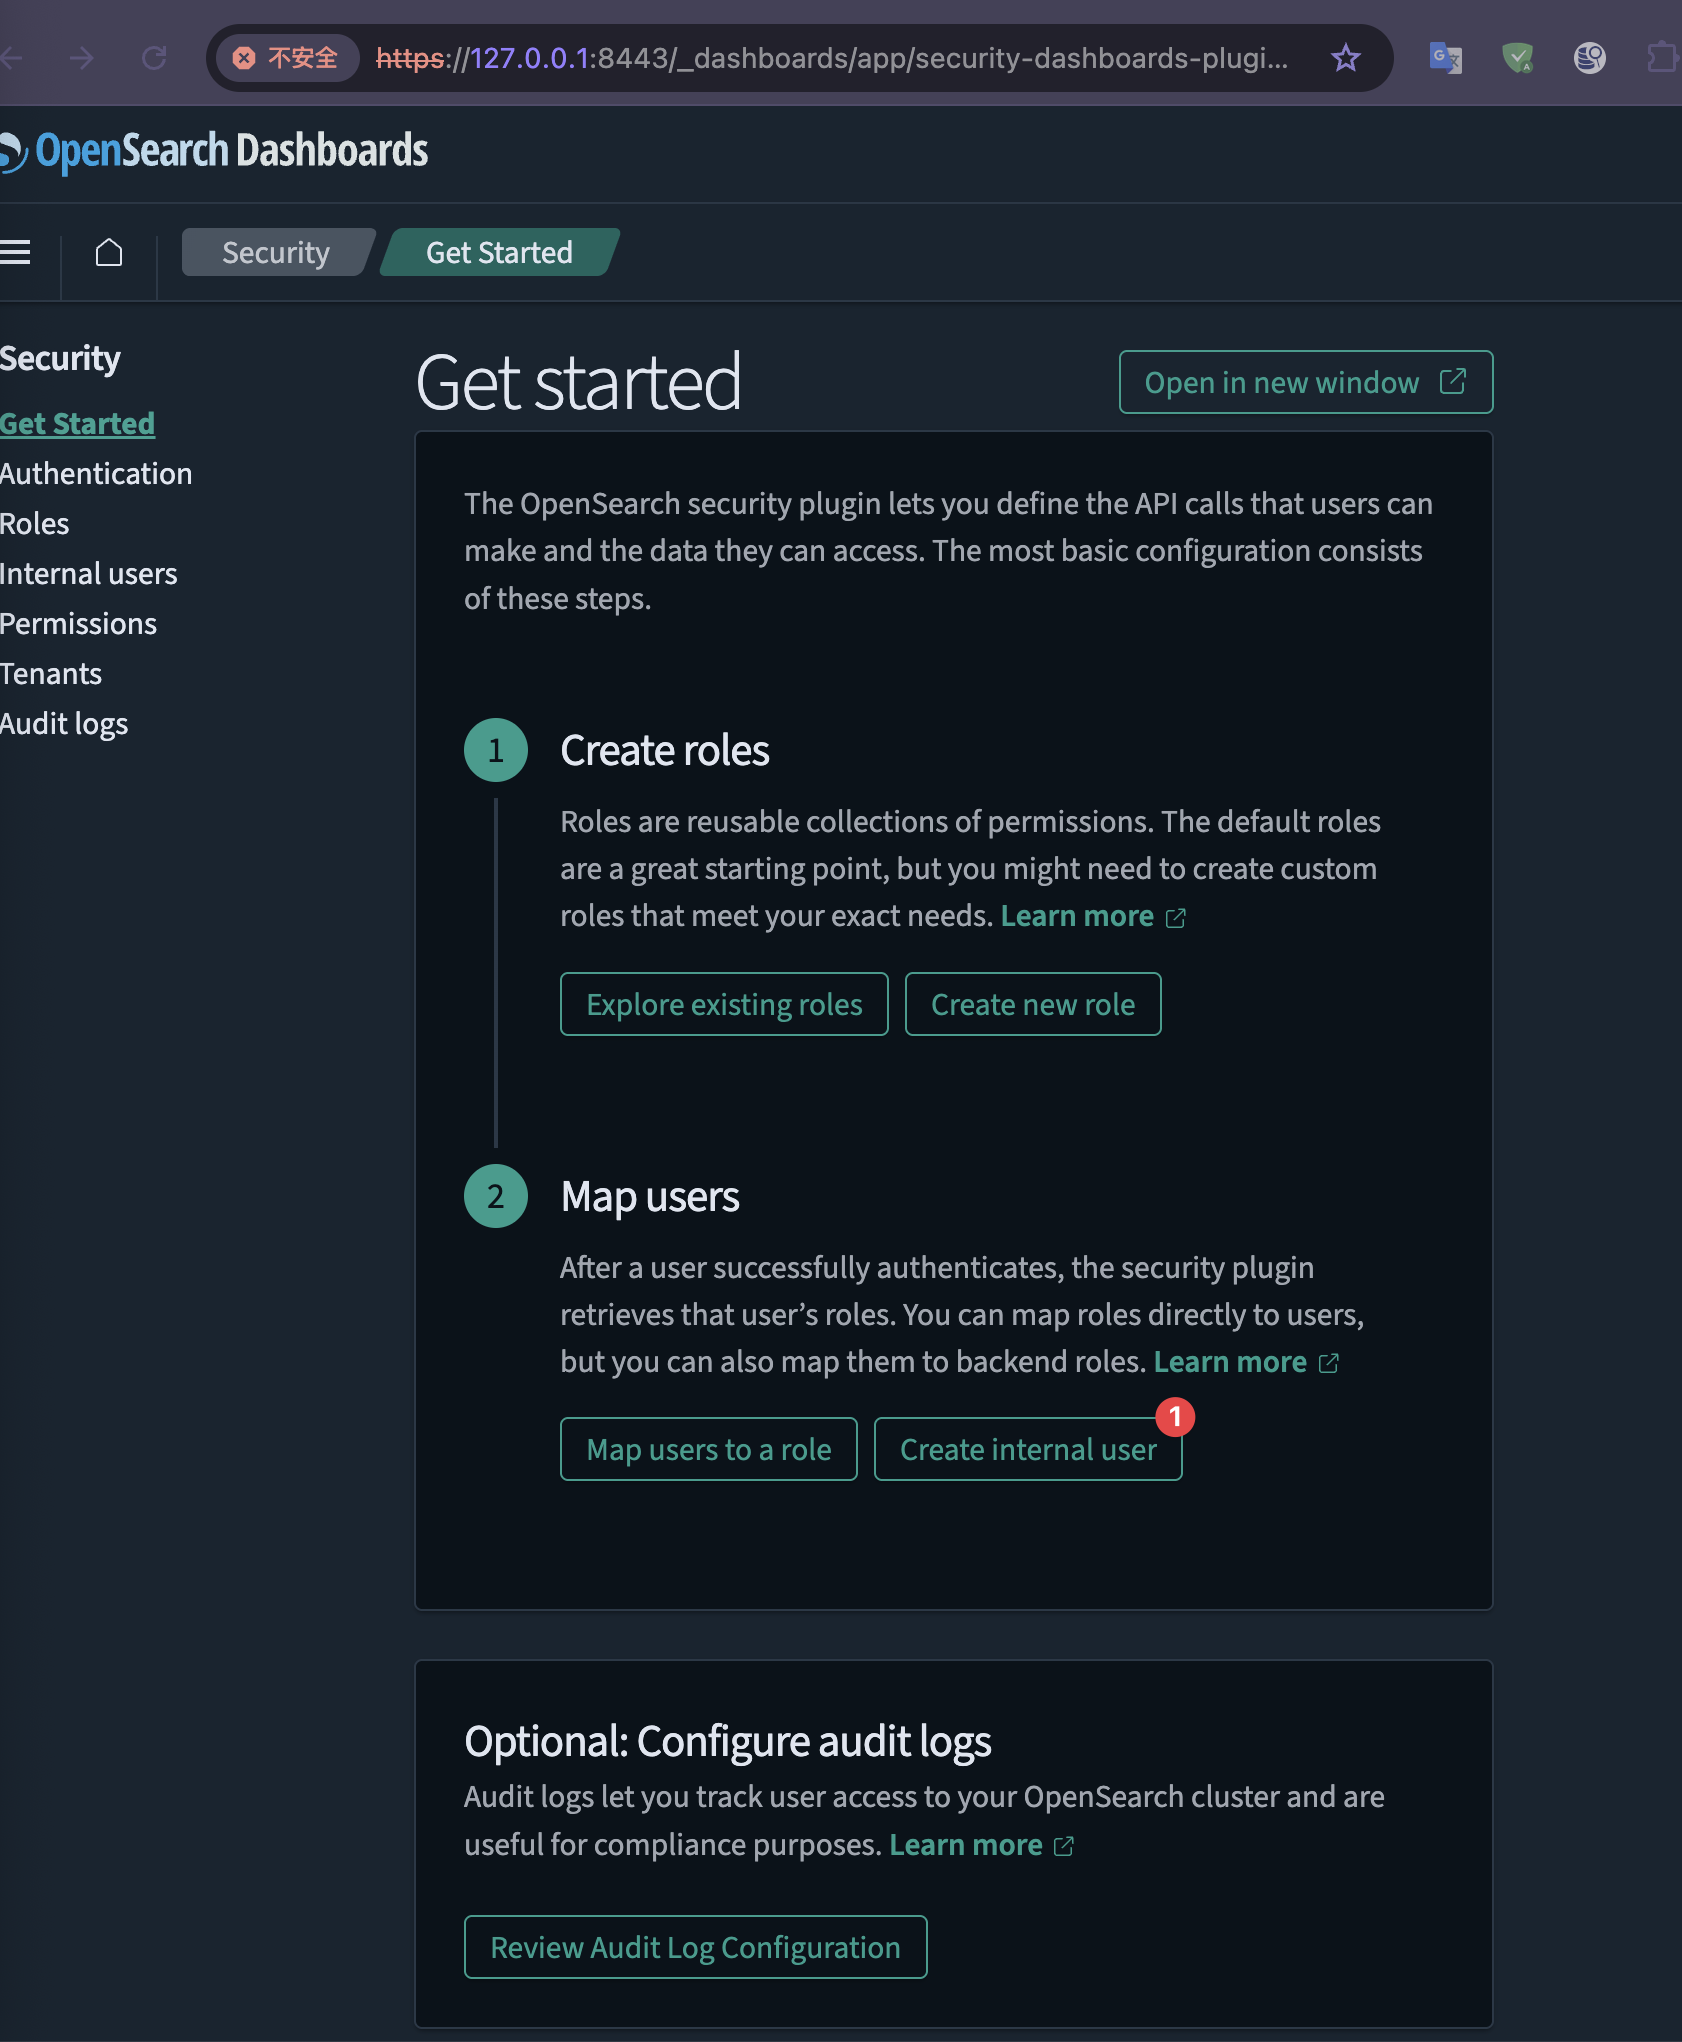Image resolution: width=1682 pixels, height=2042 pixels.
Task: Click the Get started page title
Action: point(579,382)
